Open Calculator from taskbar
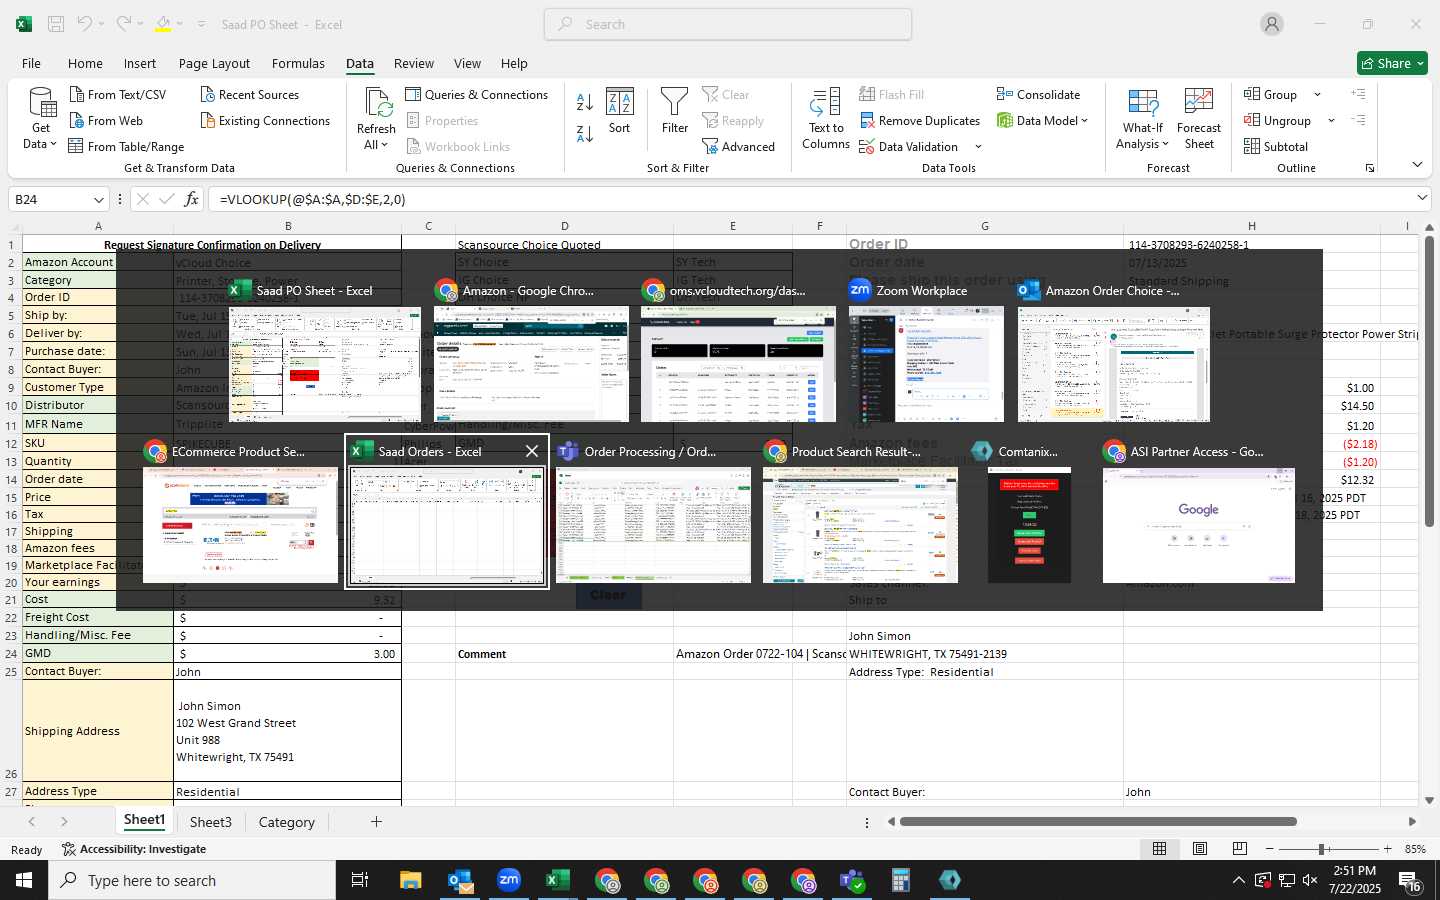The height and width of the screenshot is (900, 1440). (901, 880)
